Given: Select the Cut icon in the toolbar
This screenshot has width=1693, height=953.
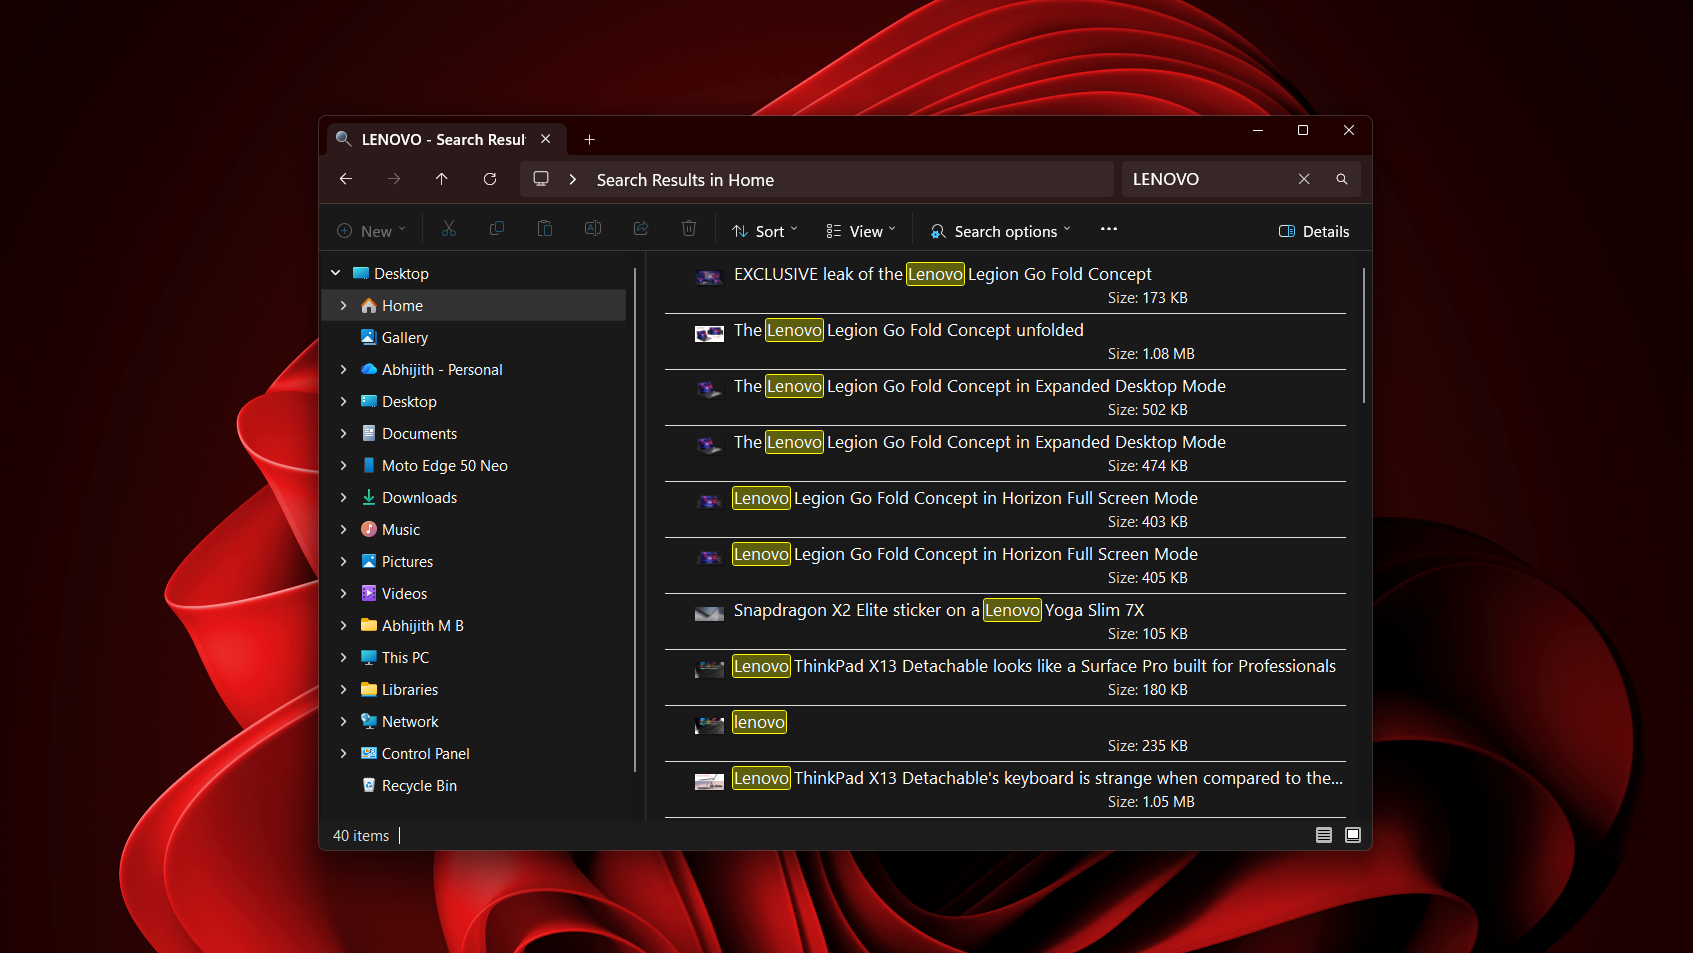Looking at the screenshot, I should point(449,228).
